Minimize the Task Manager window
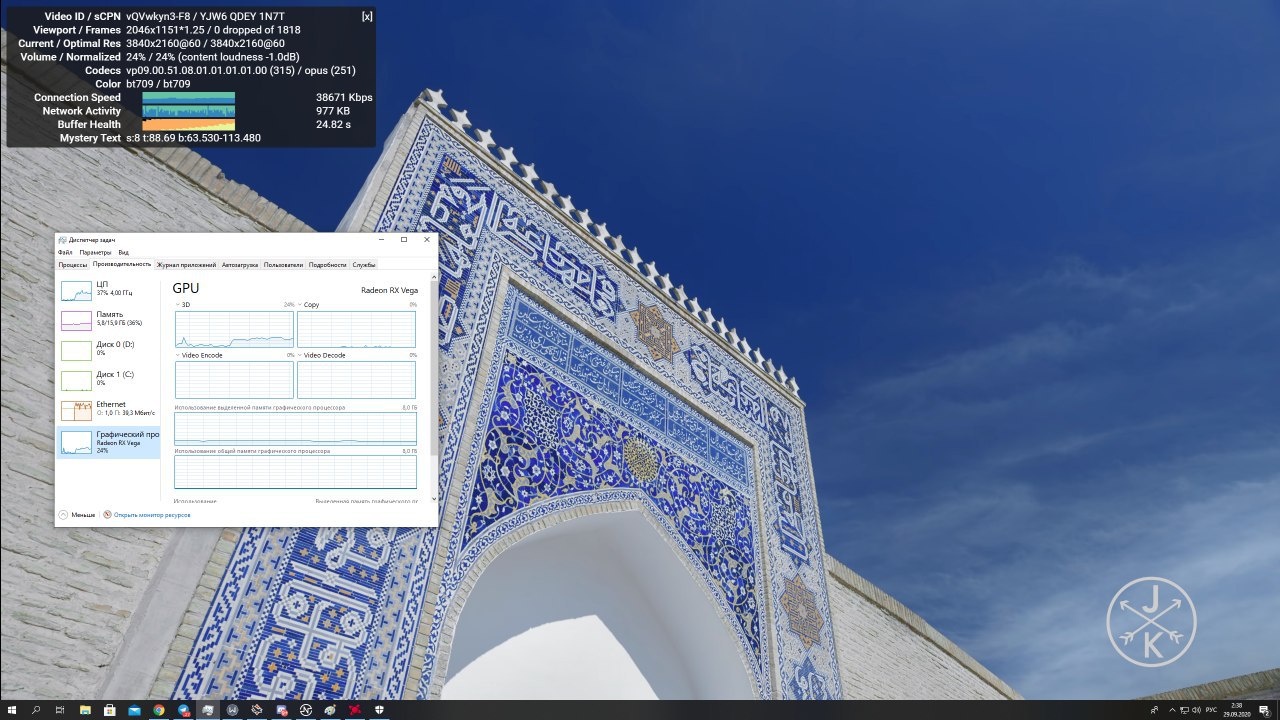Viewport: 1280px width, 720px height. 381,240
